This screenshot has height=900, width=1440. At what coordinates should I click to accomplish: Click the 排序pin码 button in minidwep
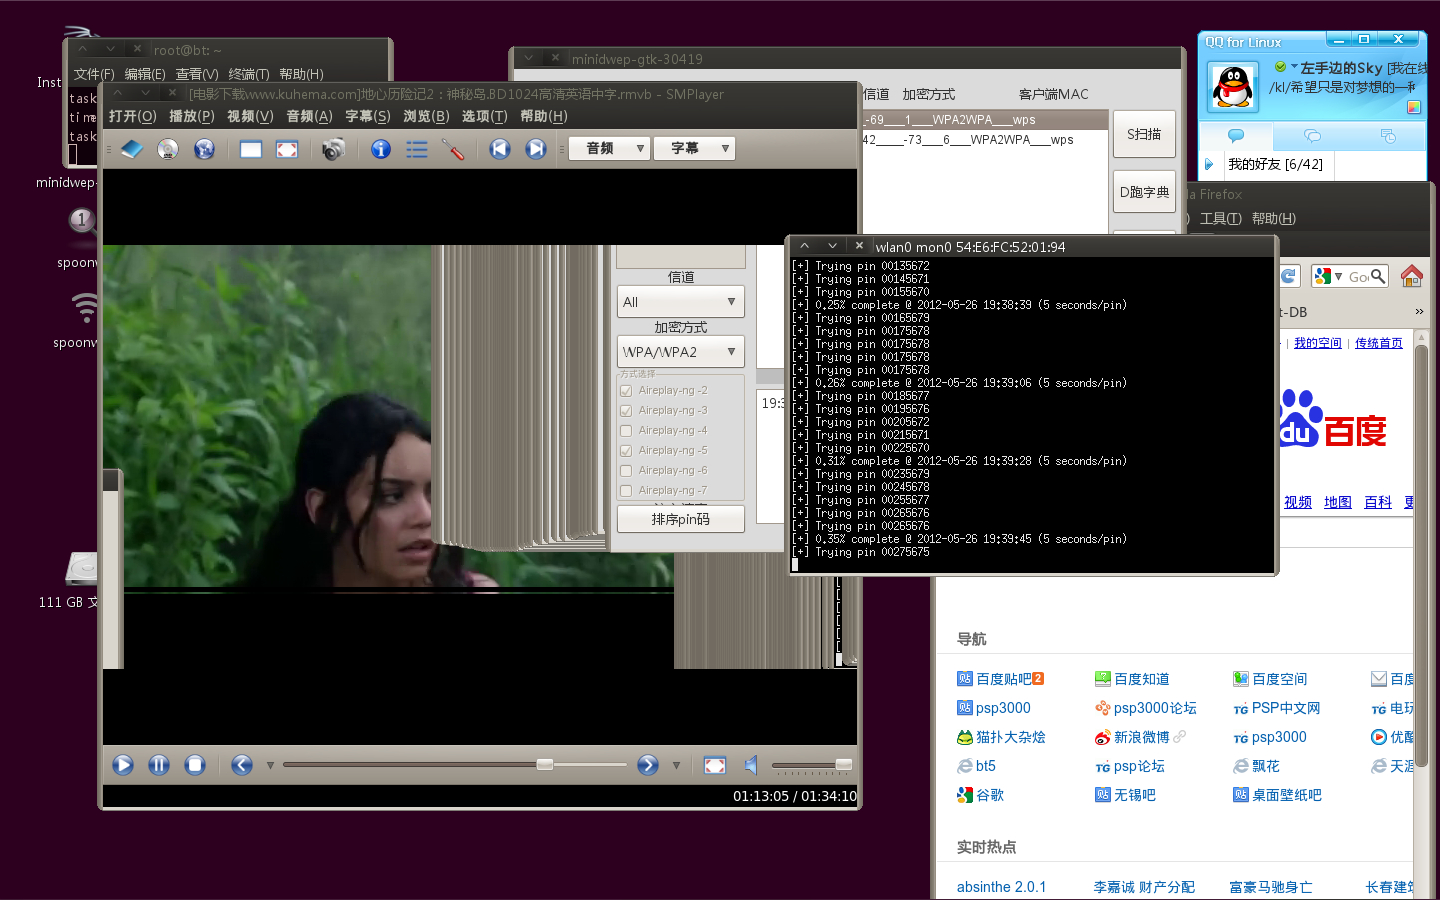coord(680,519)
